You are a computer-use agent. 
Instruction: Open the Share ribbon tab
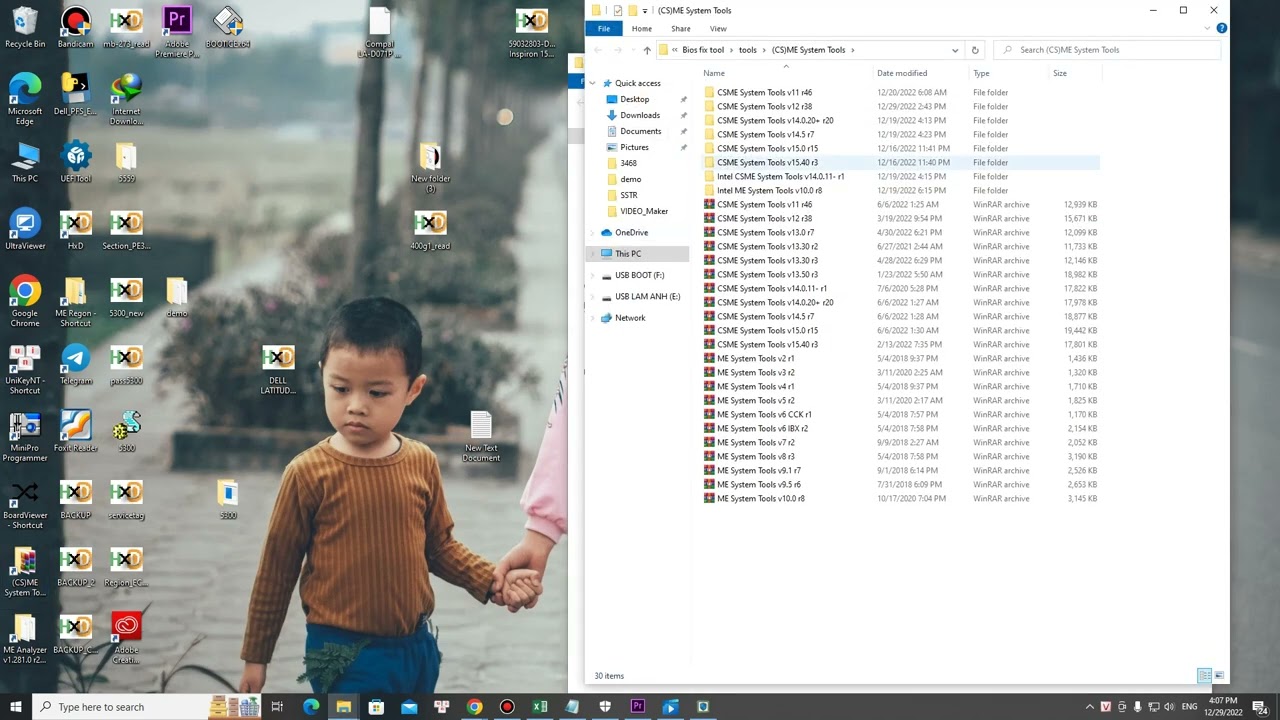click(x=681, y=29)
